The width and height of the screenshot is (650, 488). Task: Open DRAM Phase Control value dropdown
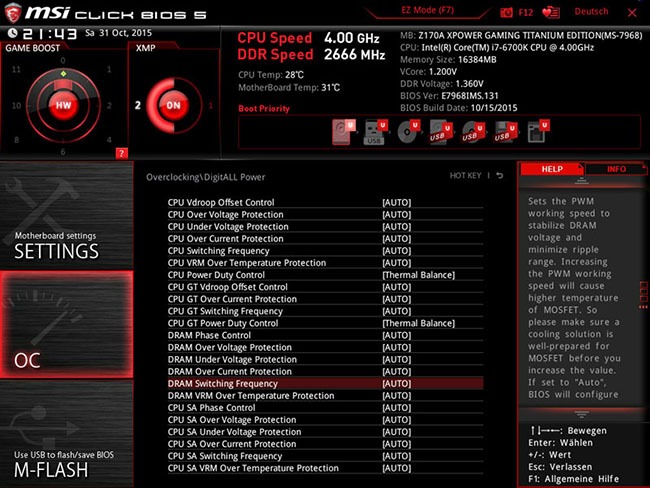[x=397, y=335]
